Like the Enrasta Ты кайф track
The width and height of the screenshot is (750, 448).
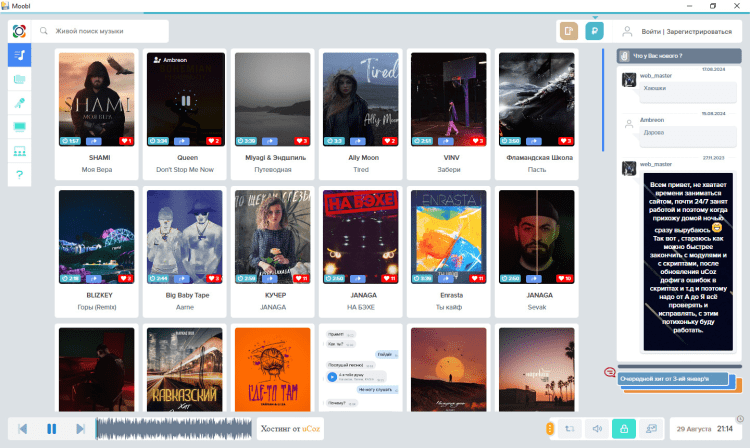pyautogui.click(x=478, y=279)
